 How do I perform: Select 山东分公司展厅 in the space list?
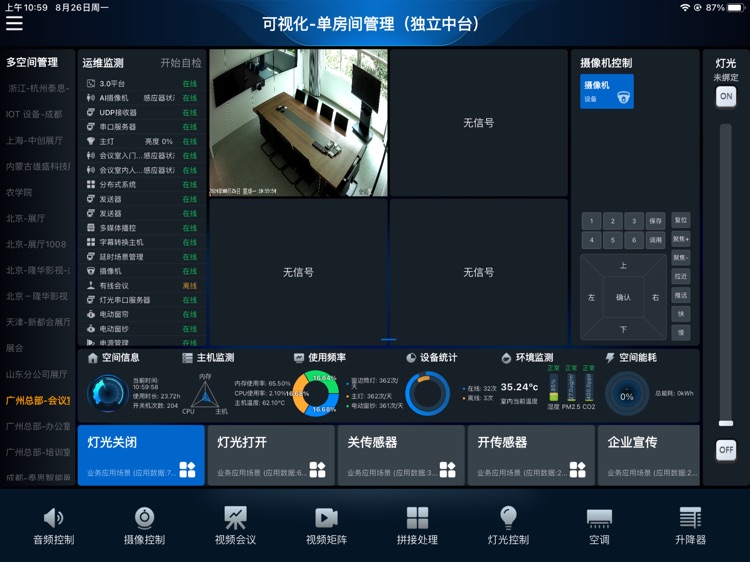(x=36, y=374)
